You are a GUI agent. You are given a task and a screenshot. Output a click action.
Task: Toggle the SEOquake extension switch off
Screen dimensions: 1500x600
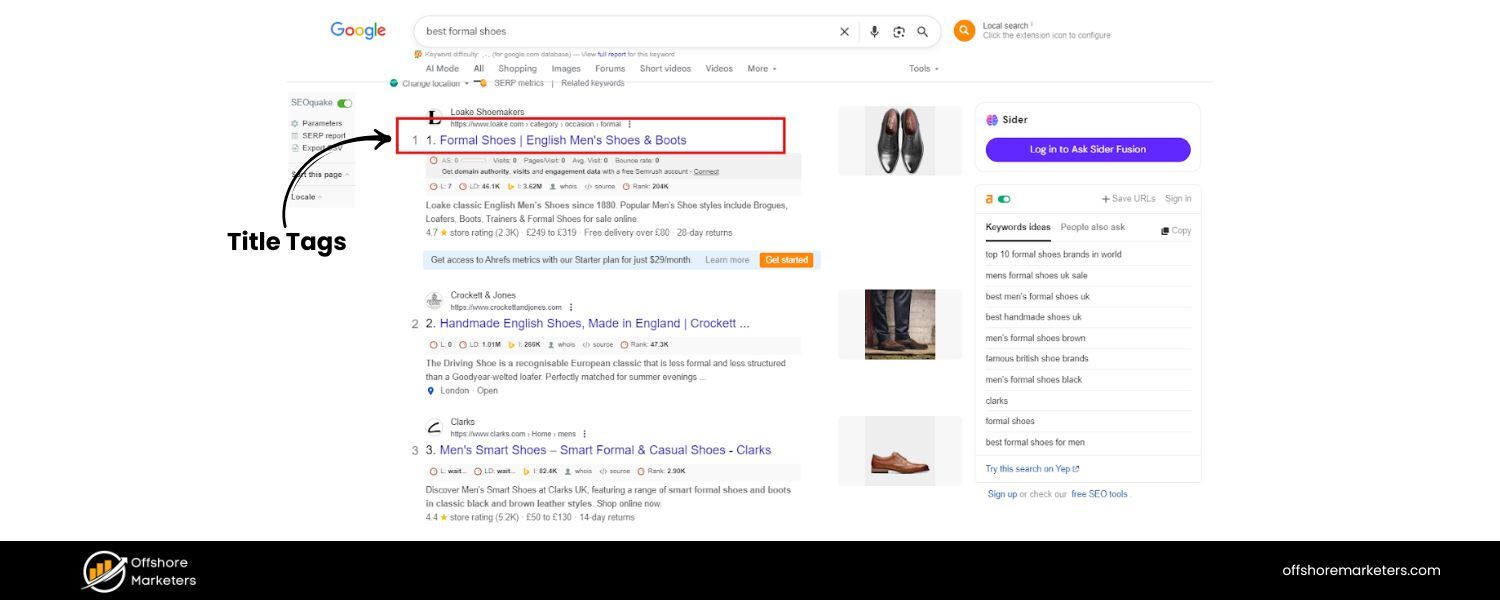click(346, 102)
